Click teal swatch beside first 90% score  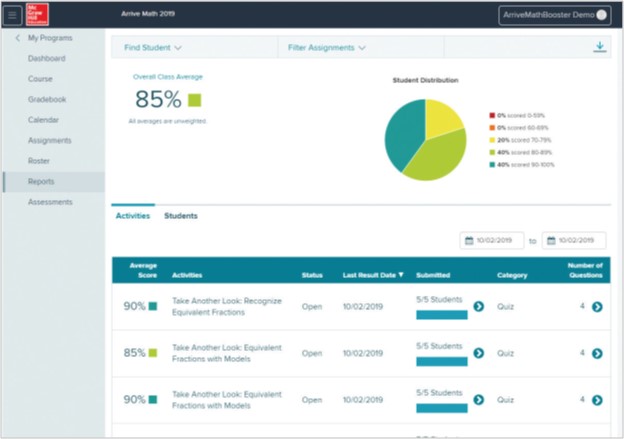click(153, 306)
